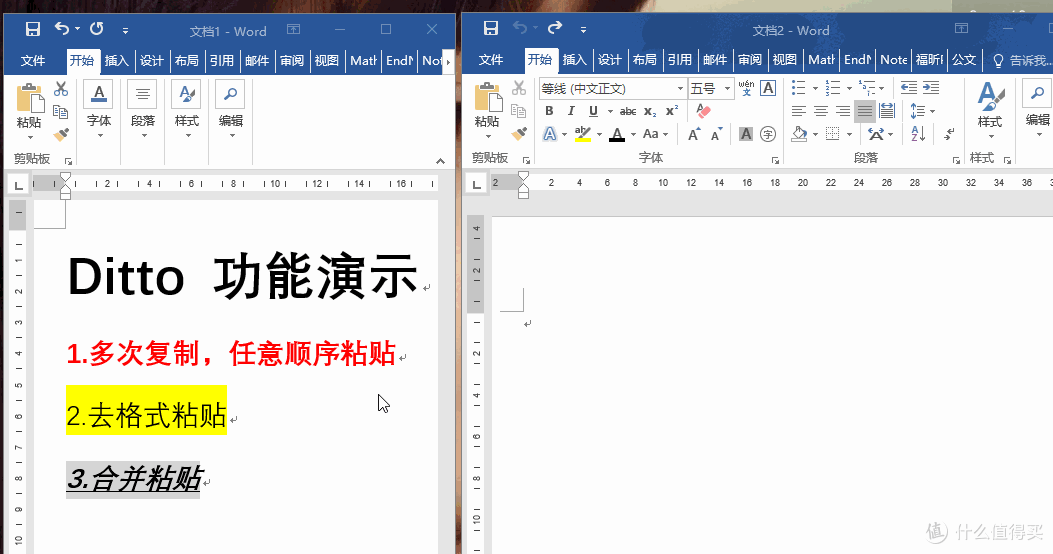Screen dimensions: 1053x554
Task: Redo action in 文档2 title bar
Action: point(555,28)
